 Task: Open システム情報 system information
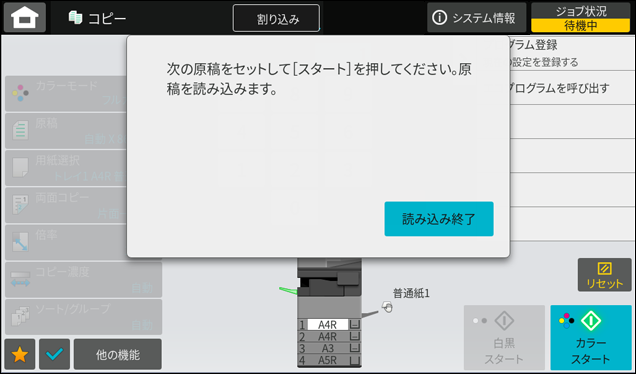[476, 17]
